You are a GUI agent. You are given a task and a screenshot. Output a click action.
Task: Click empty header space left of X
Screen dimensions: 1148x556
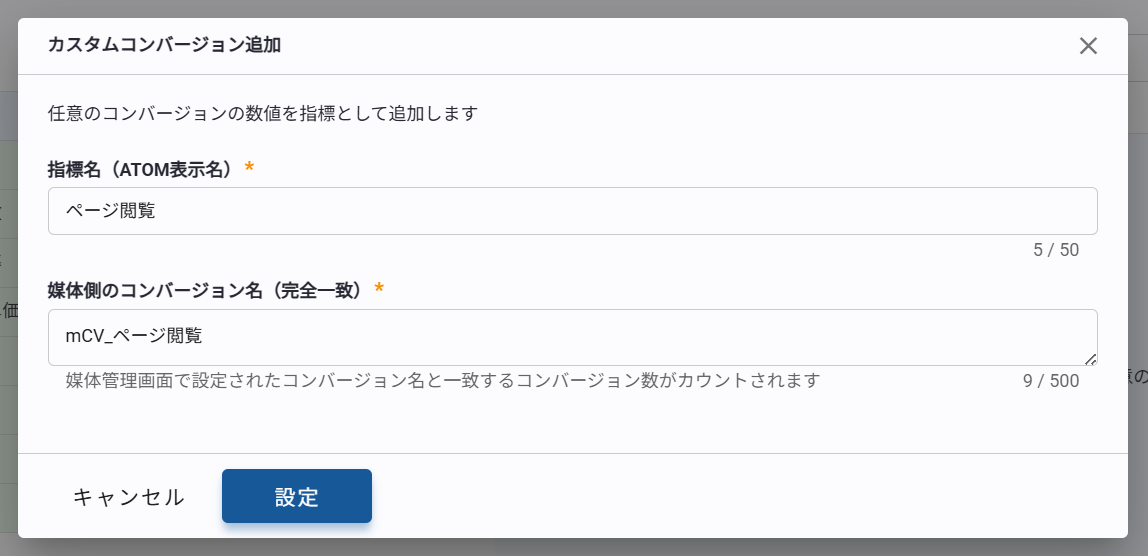click(x=700, y=46)
